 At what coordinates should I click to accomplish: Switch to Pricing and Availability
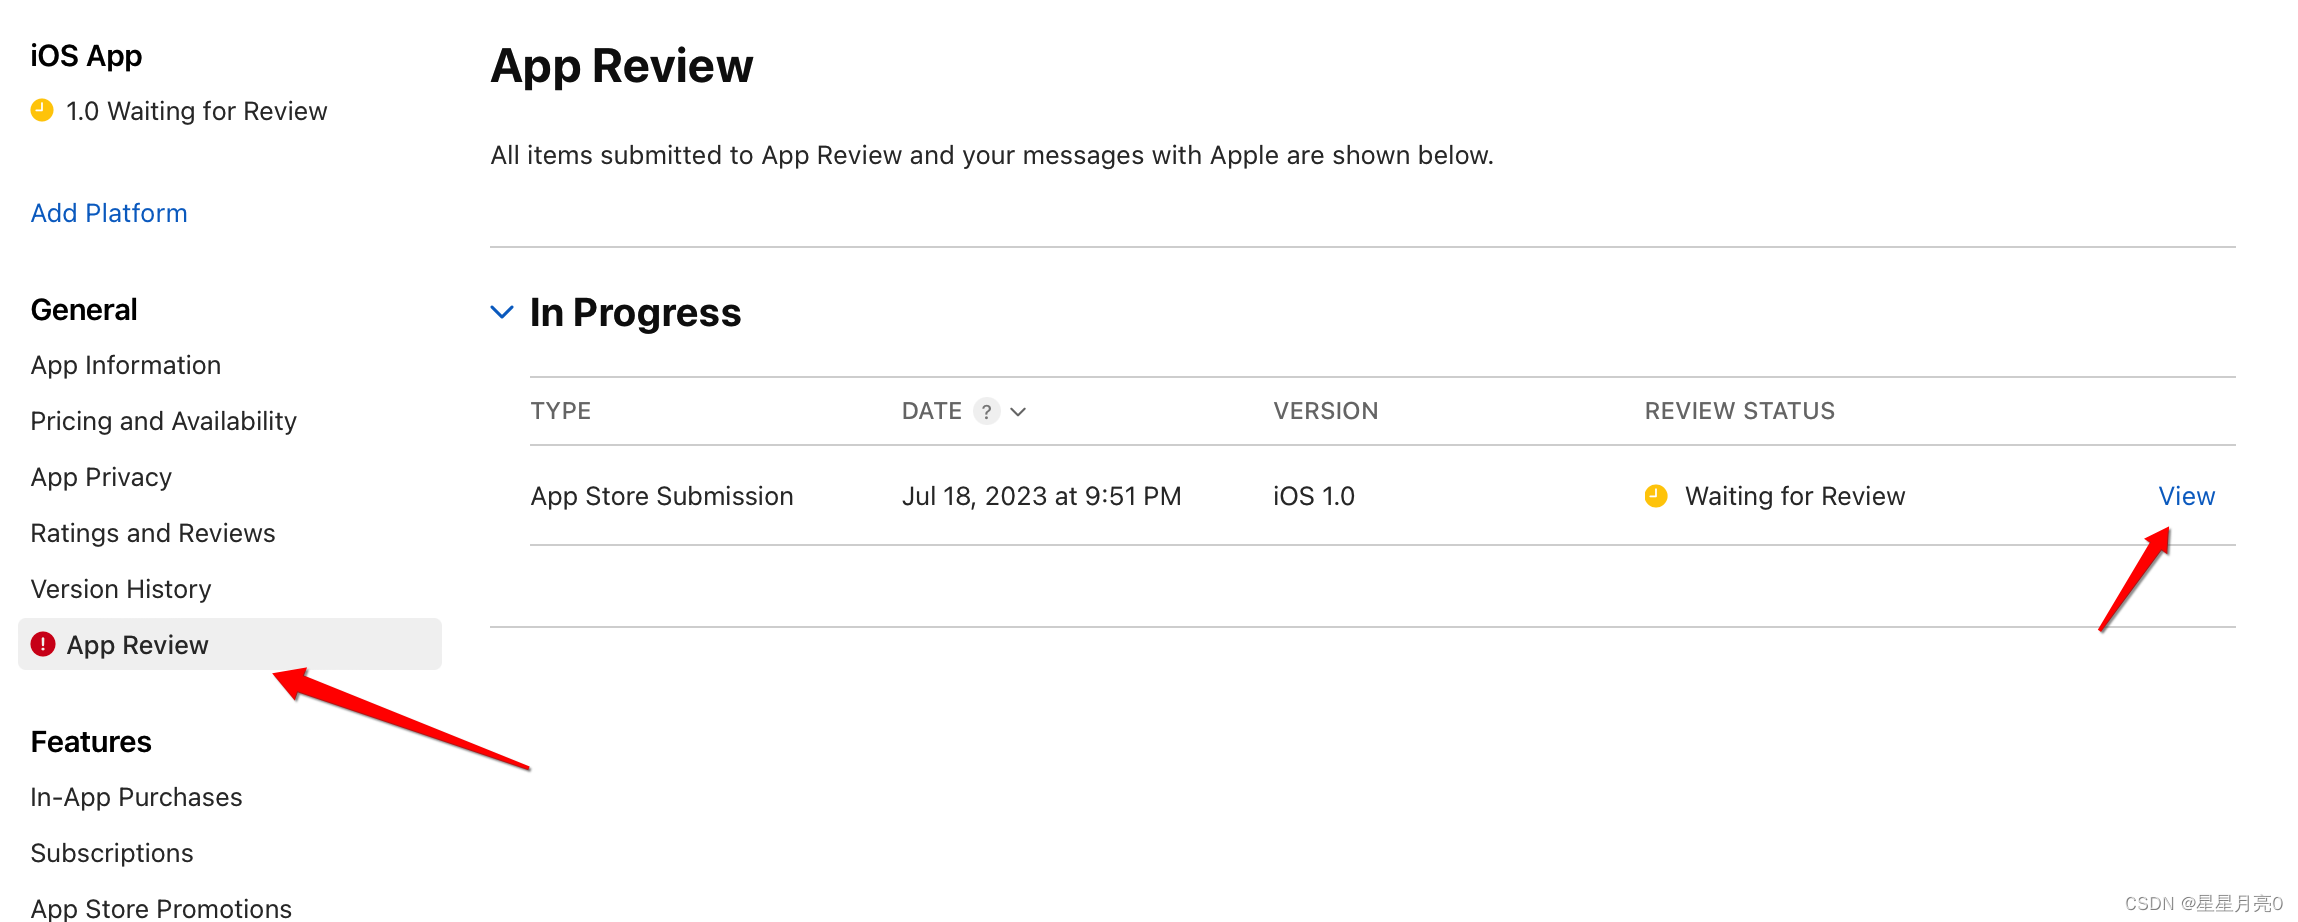tap(163, 420)
